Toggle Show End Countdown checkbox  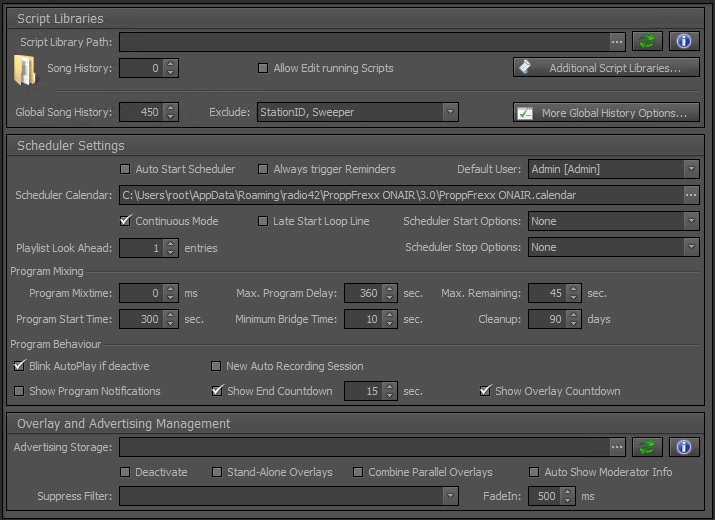(x=217, y=391)
